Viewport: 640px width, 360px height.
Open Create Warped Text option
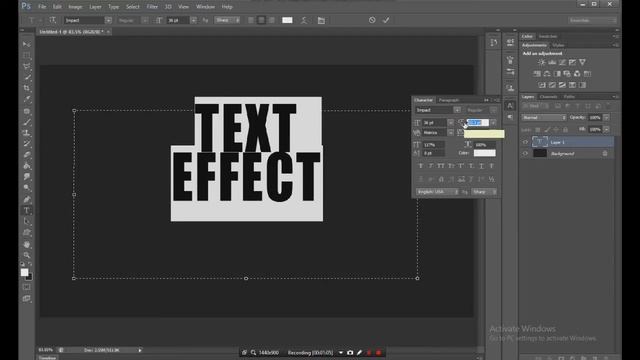(304, 20)
